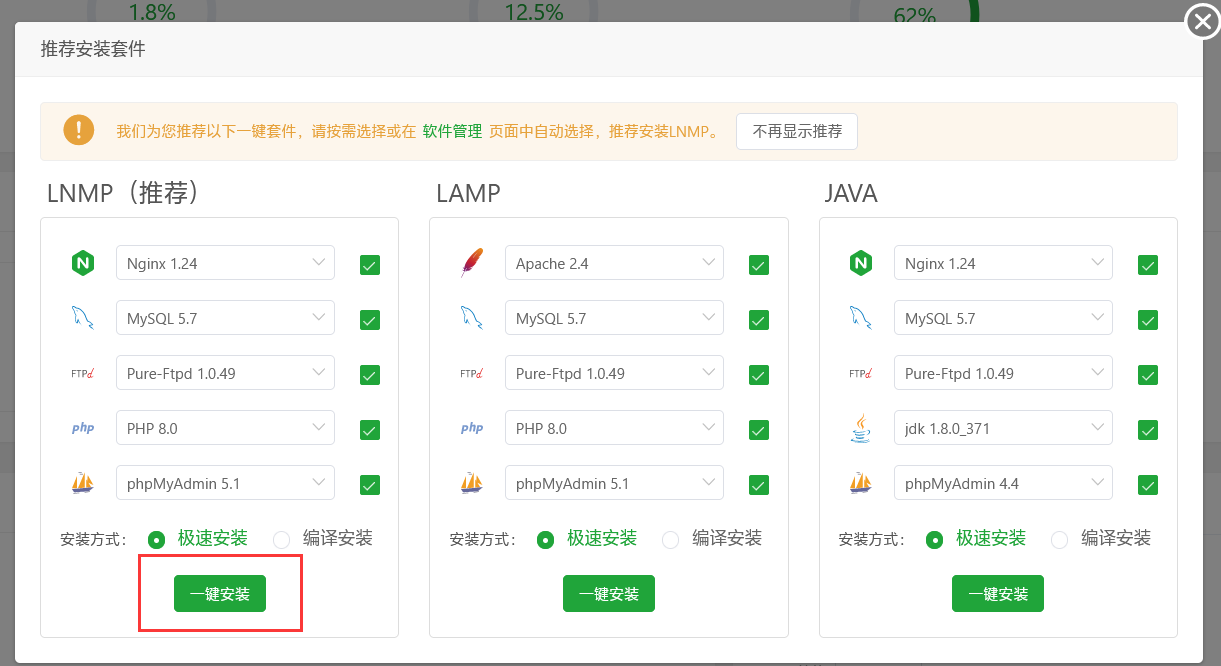Click the phpMyAdmin sailboat icon in LAMP
Image resolution: width=1221 pixels, height=666 pixels.
[x=471, y=483]
